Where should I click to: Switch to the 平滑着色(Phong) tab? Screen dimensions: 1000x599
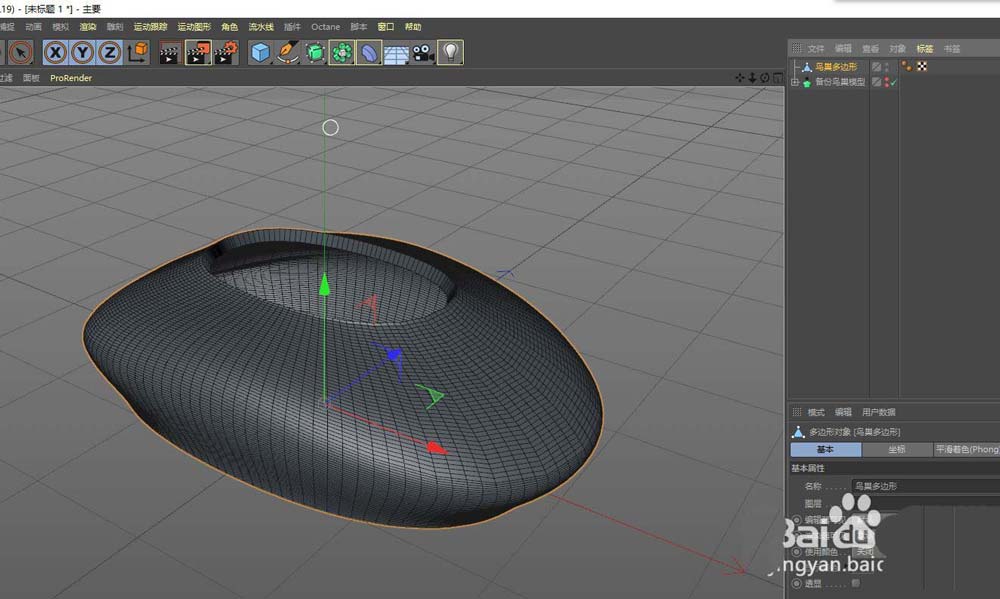(x=966, y=450)
